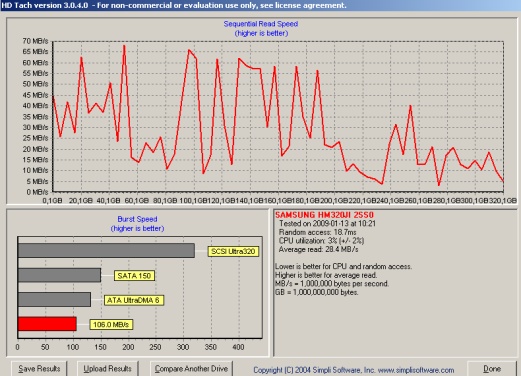Image resolution: width=521 pixels, height=376 pixels.
Task: Visit the www.simplisoftware.com copyright link
Action: coord(416,370)
